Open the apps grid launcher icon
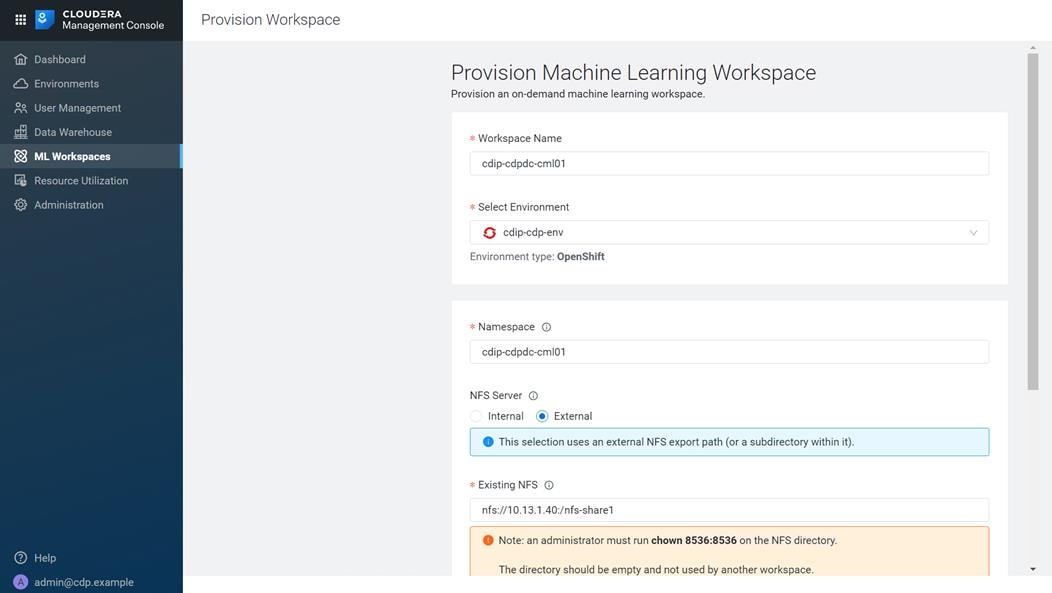 point(21,19)
